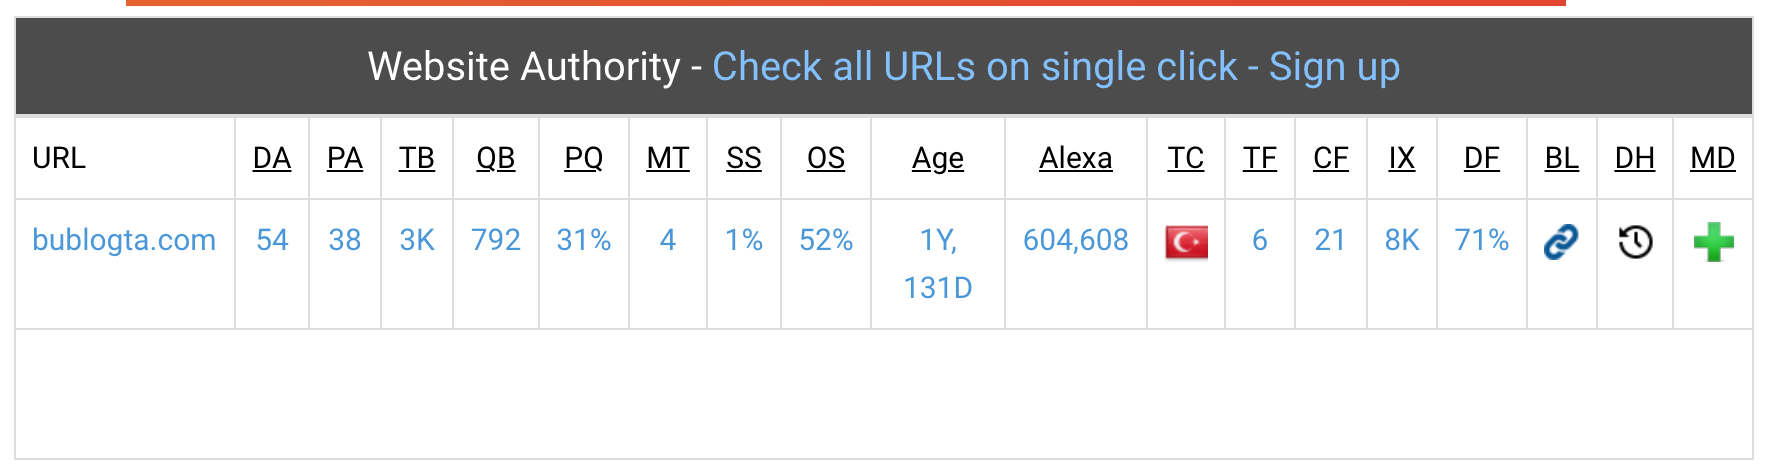Open the bublogta.com link
Screen dimensions: 1770x466
pyautogui.click(x=124, y=240)
